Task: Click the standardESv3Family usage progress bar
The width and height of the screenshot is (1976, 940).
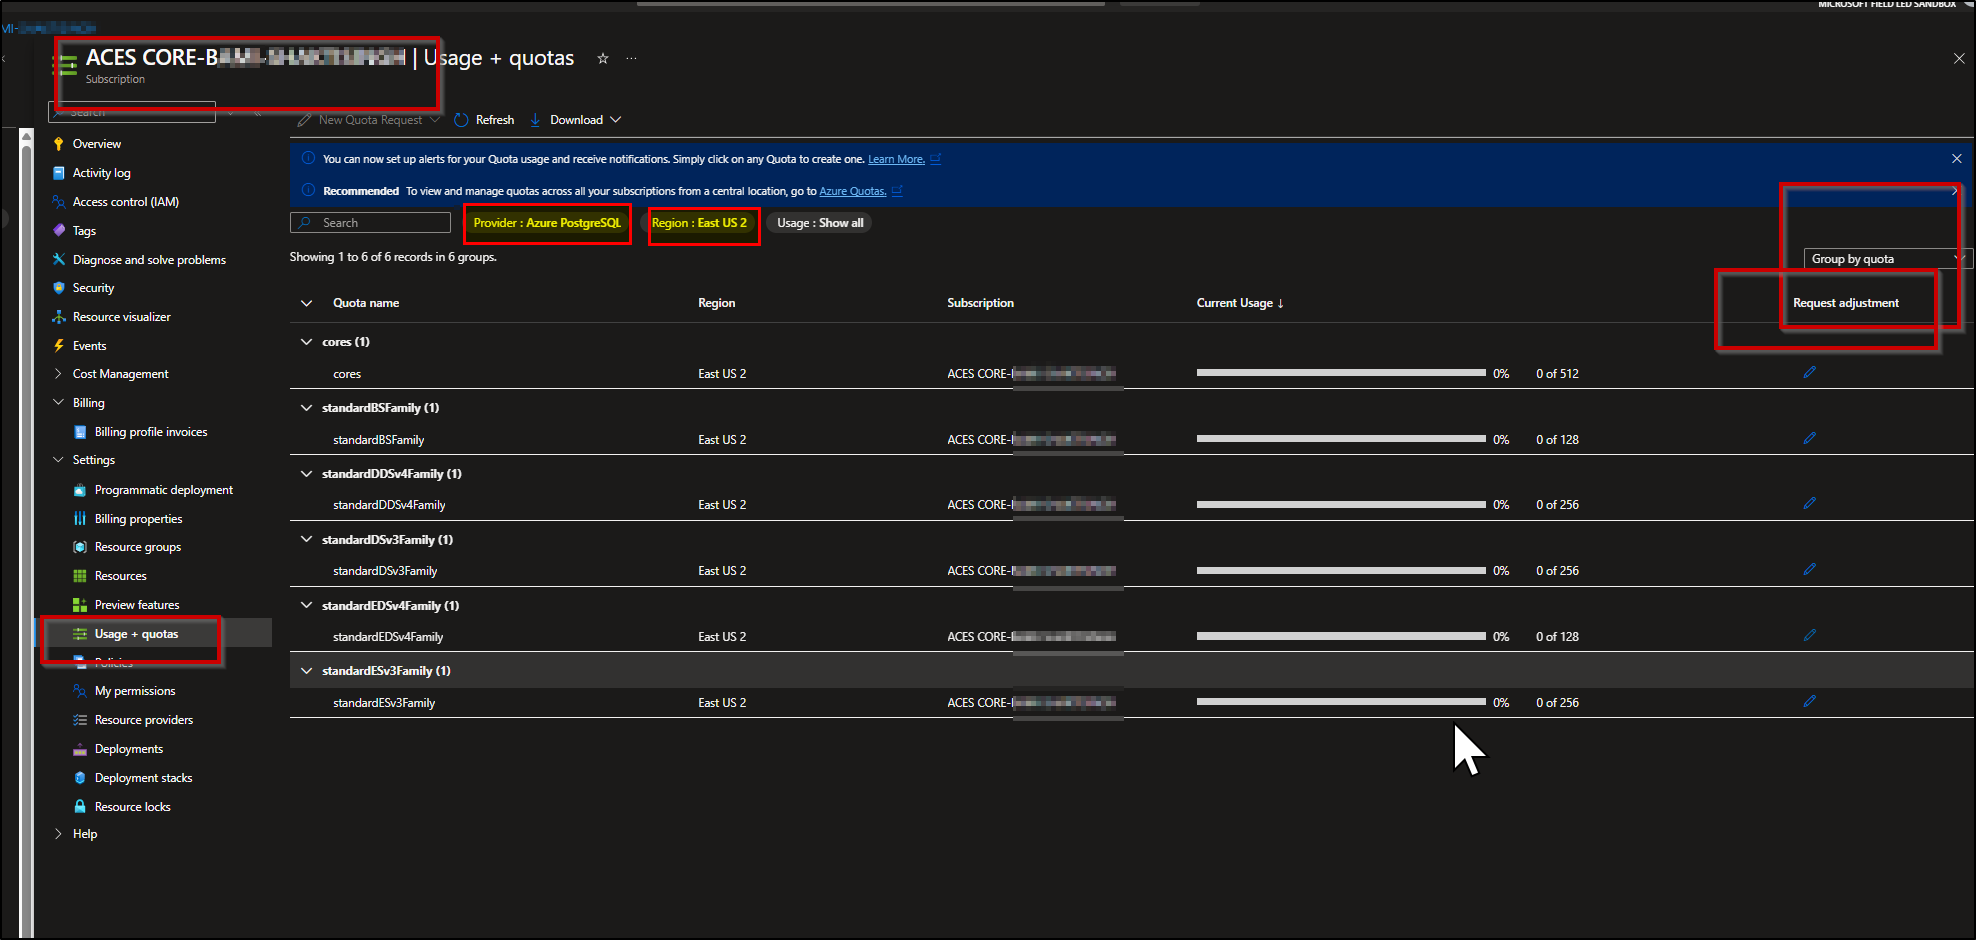Action: 1341,702
